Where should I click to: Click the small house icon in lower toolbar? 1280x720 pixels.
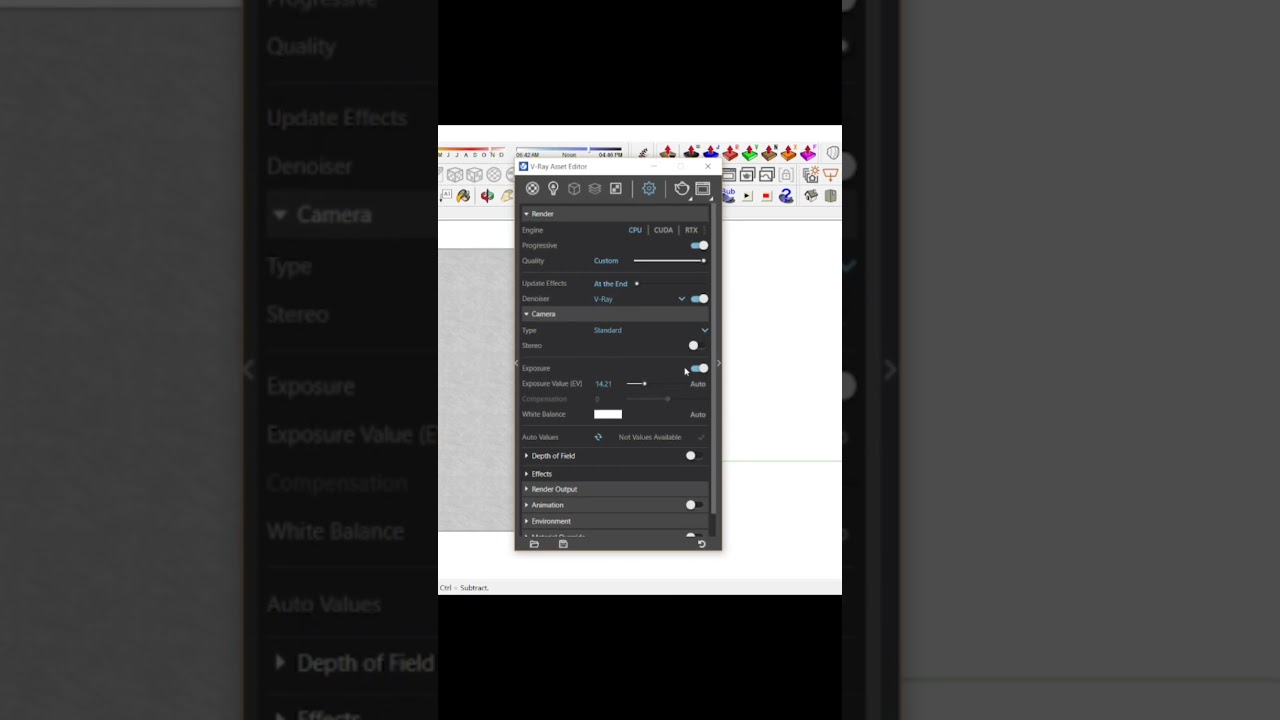click(811, 196)
